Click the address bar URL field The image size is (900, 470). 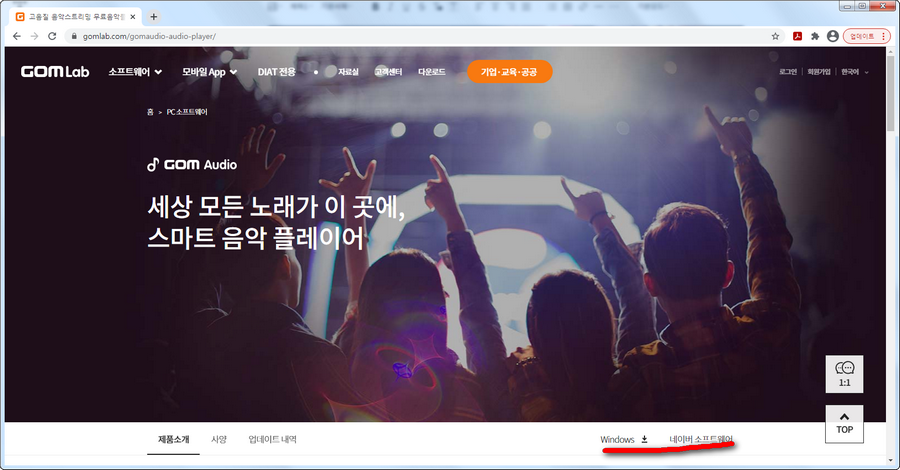(x=425, y=36)
